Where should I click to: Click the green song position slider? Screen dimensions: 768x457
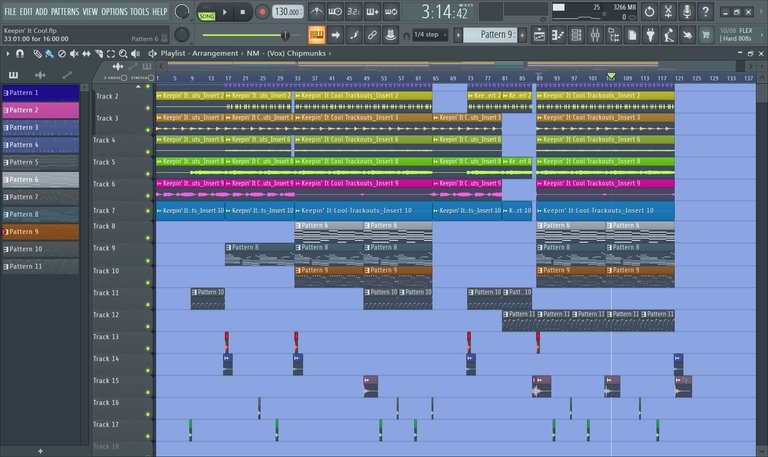coord(246,35)
